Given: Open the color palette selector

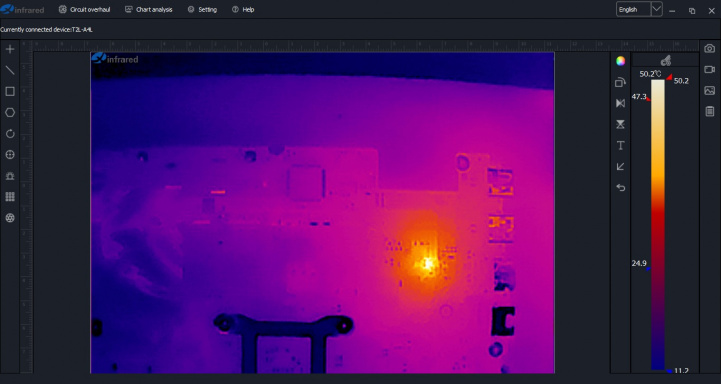Looking at the screenshot, I should coord(620,61).
